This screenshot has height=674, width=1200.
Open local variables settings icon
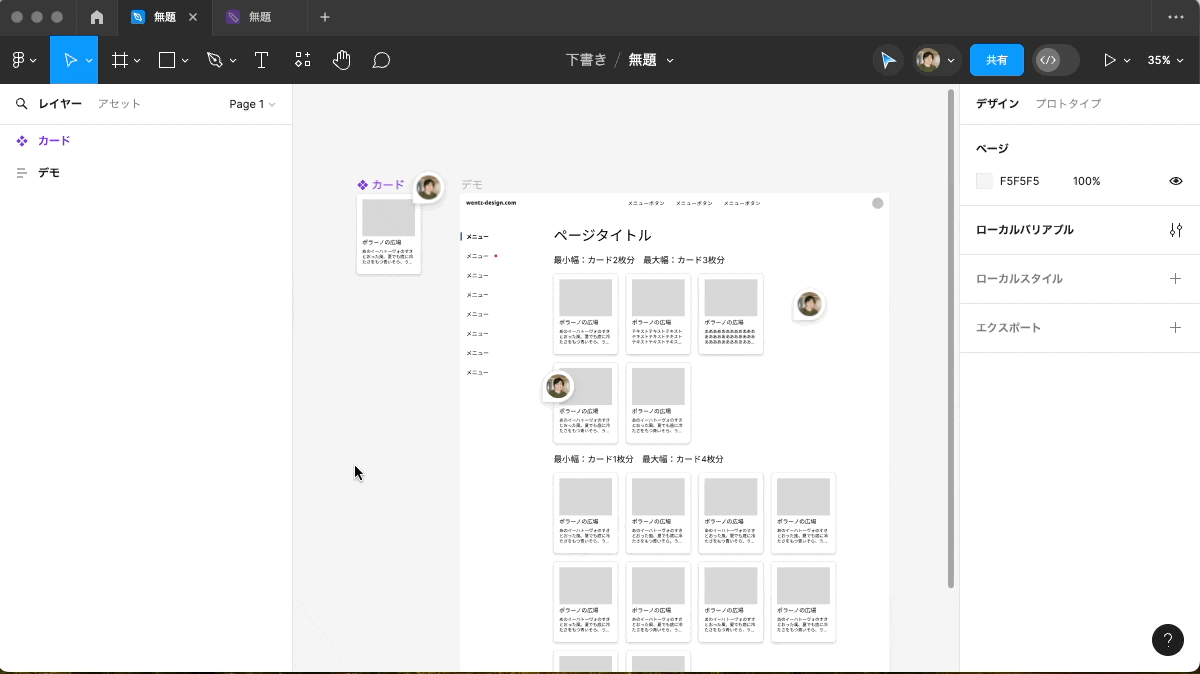[x=1175, y=230]
